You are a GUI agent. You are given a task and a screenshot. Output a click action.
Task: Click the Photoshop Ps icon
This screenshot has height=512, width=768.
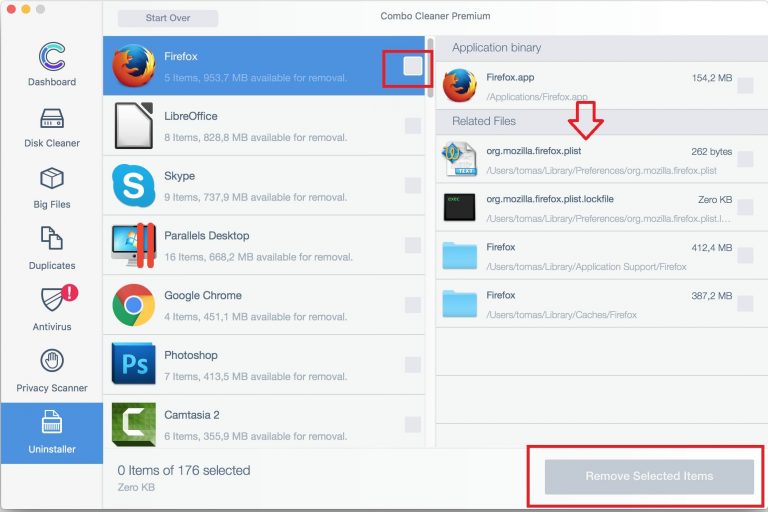pyautogui.click(x=134, y=364)
